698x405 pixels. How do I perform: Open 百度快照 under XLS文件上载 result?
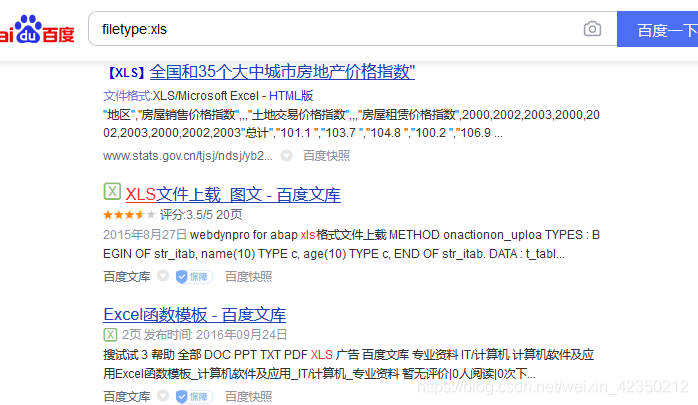pyautogui.click(x=248, y=277)
